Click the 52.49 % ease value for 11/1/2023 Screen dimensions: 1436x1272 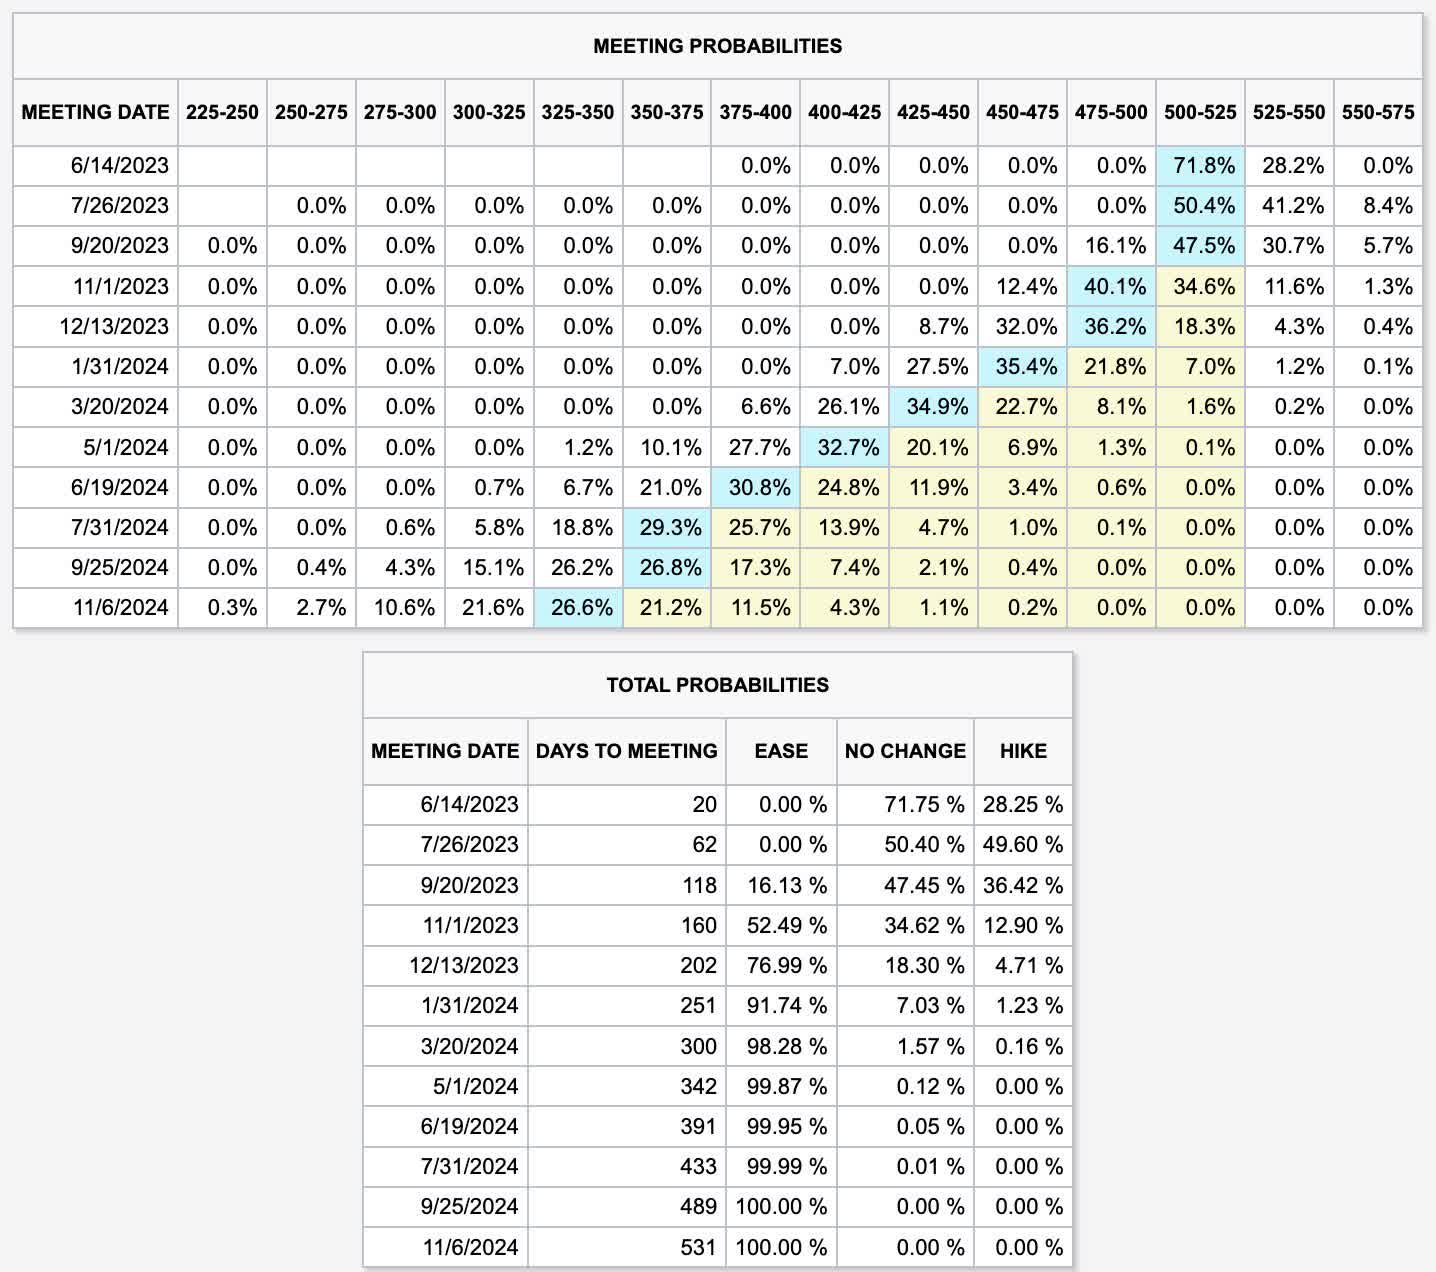click(x=781, y=926)
